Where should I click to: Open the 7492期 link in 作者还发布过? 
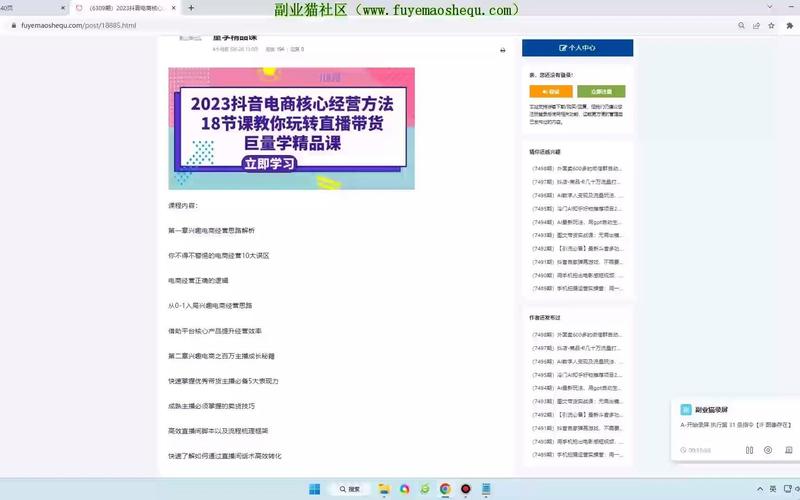[577, 415]
